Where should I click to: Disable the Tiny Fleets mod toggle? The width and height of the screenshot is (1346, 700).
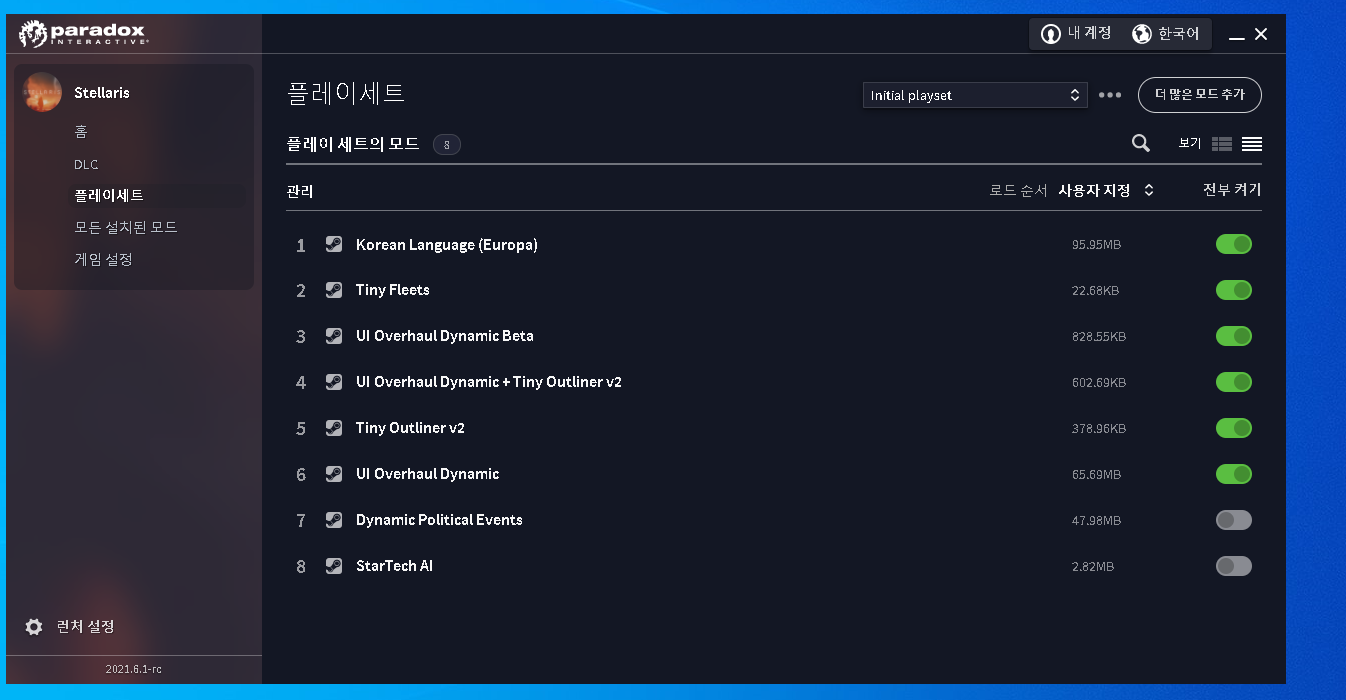point(1234,290)
